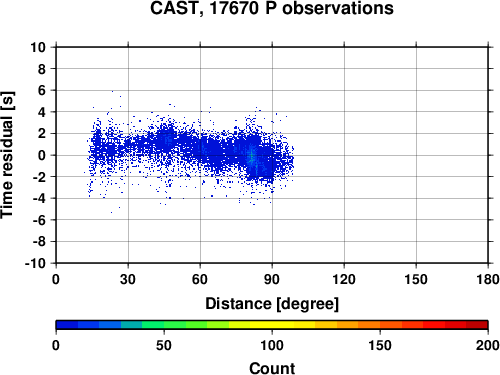
Task: Click the Time residual [s] axis label
Action: pyautogui.click(x=7, y=155)
